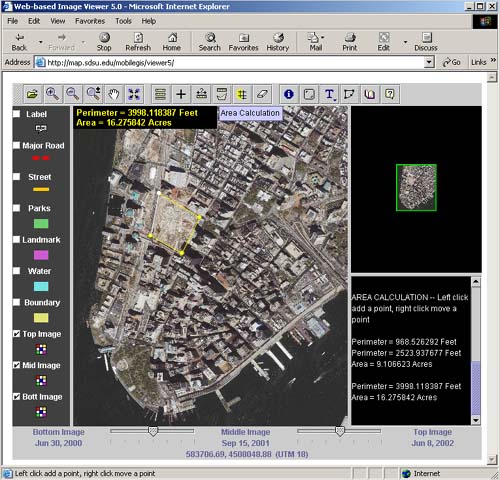Click the Mid Image colored grid icon
Viewport: 500px width, 480px height.
[41, 381]
